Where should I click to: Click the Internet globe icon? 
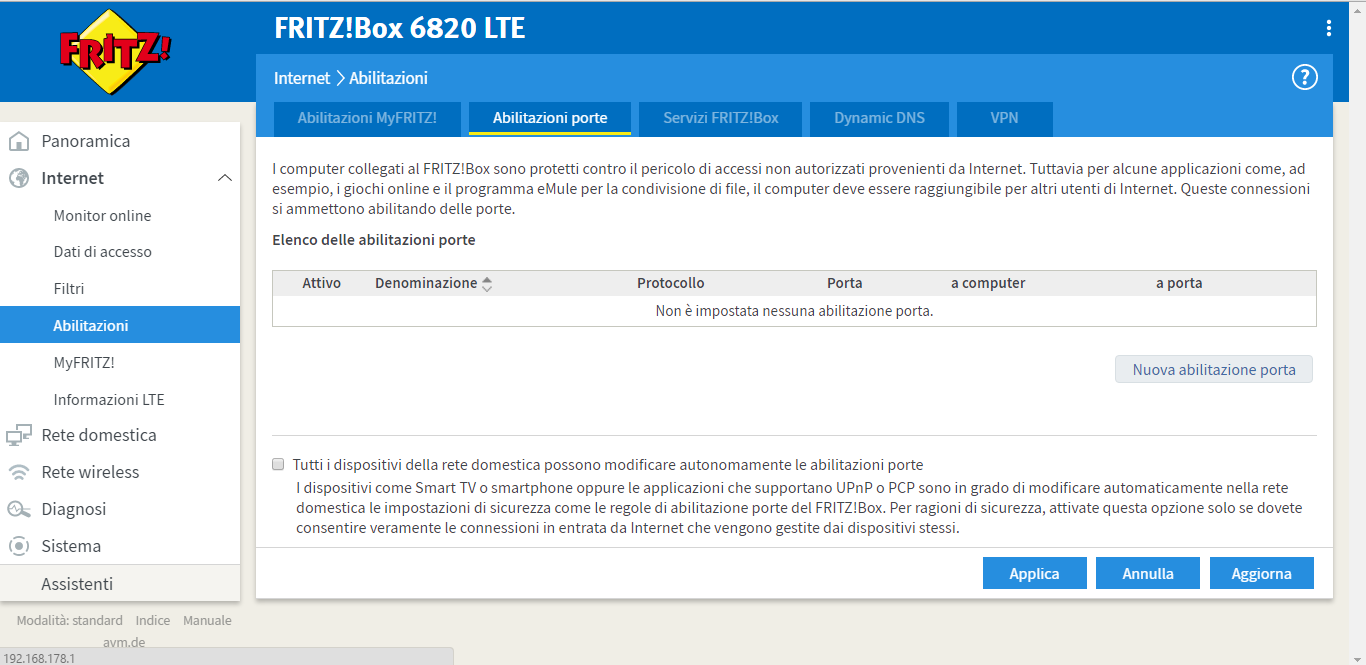pos(19,178)
